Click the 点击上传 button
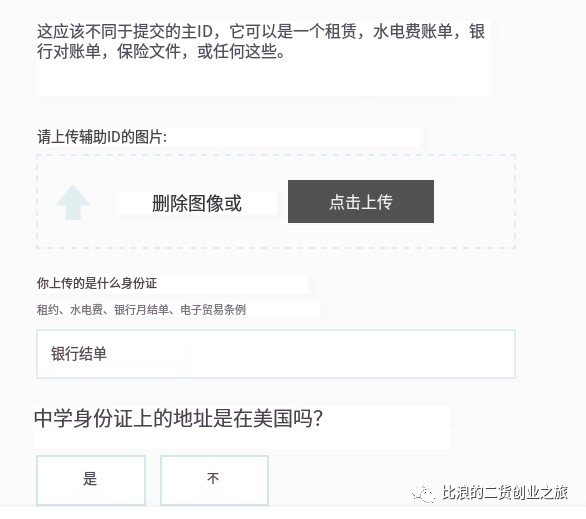 [361, 201]
